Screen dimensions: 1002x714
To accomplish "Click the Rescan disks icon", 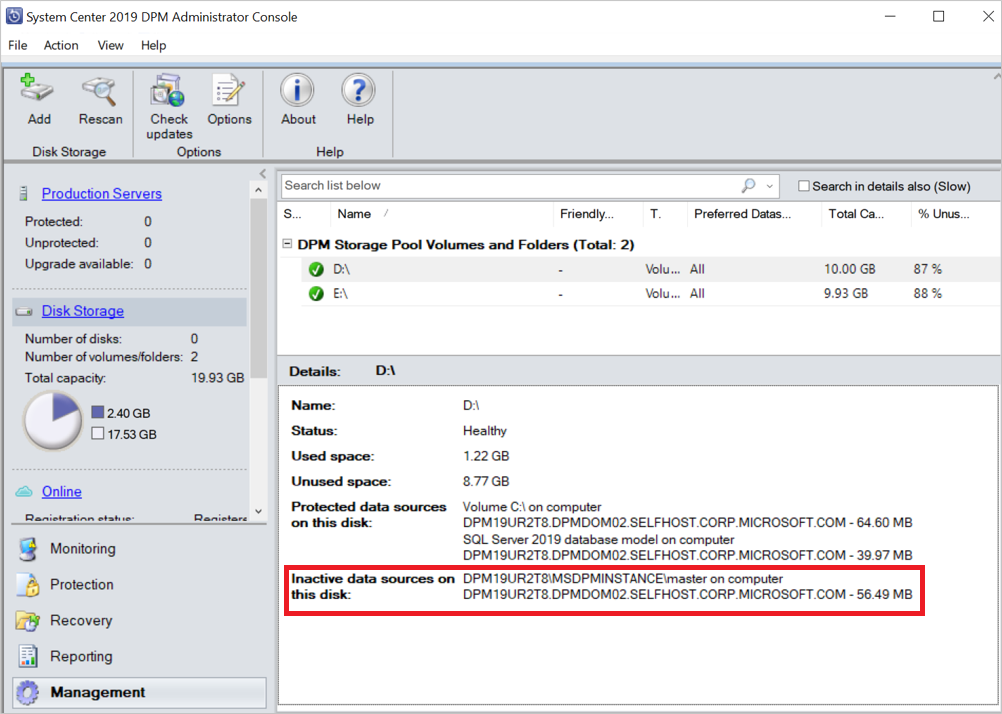I will tap(100, 91).
